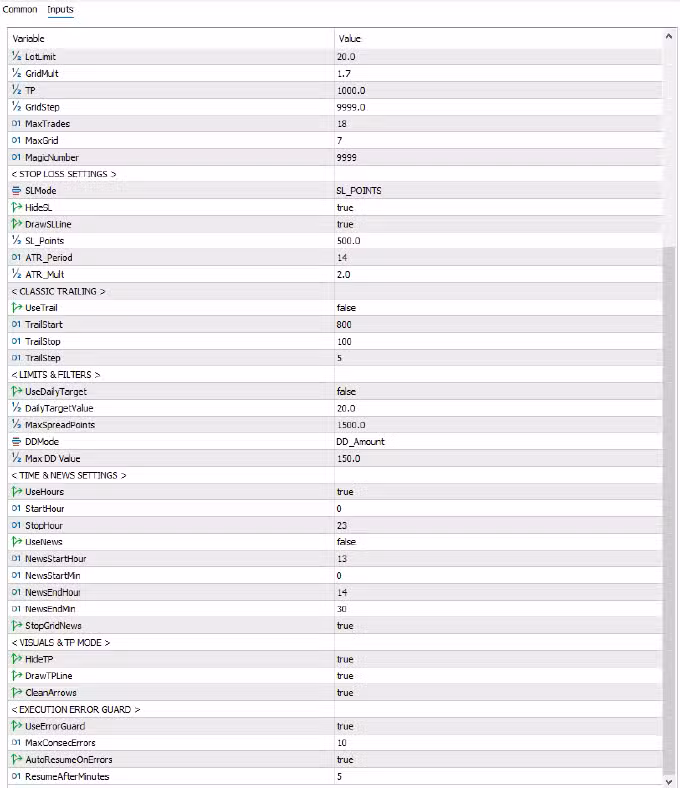Click the boolean icon next to UseNews
This screenshot has height=788, width=680.
click(x=16, y=541)
